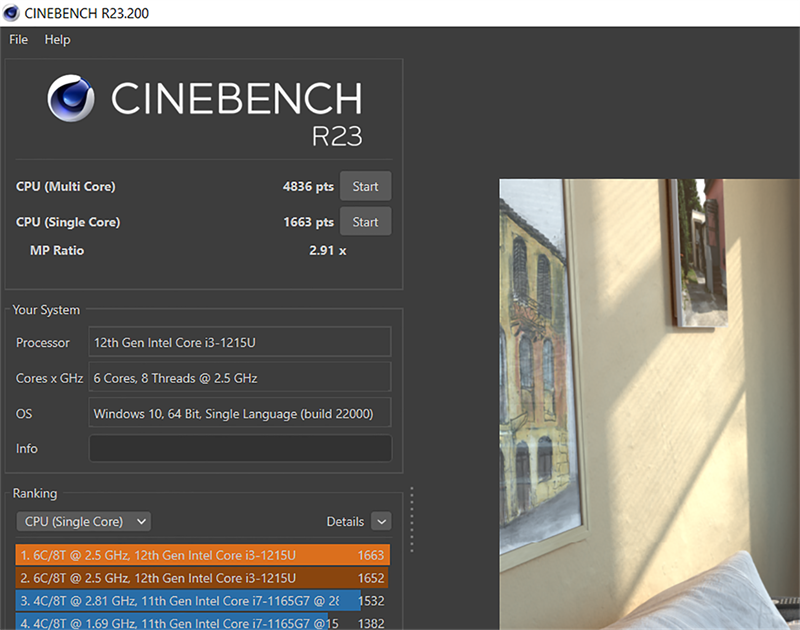Expand the Details chevron dropdown
The height and width of the screenshot is (630, 800).
click(381, 521)
